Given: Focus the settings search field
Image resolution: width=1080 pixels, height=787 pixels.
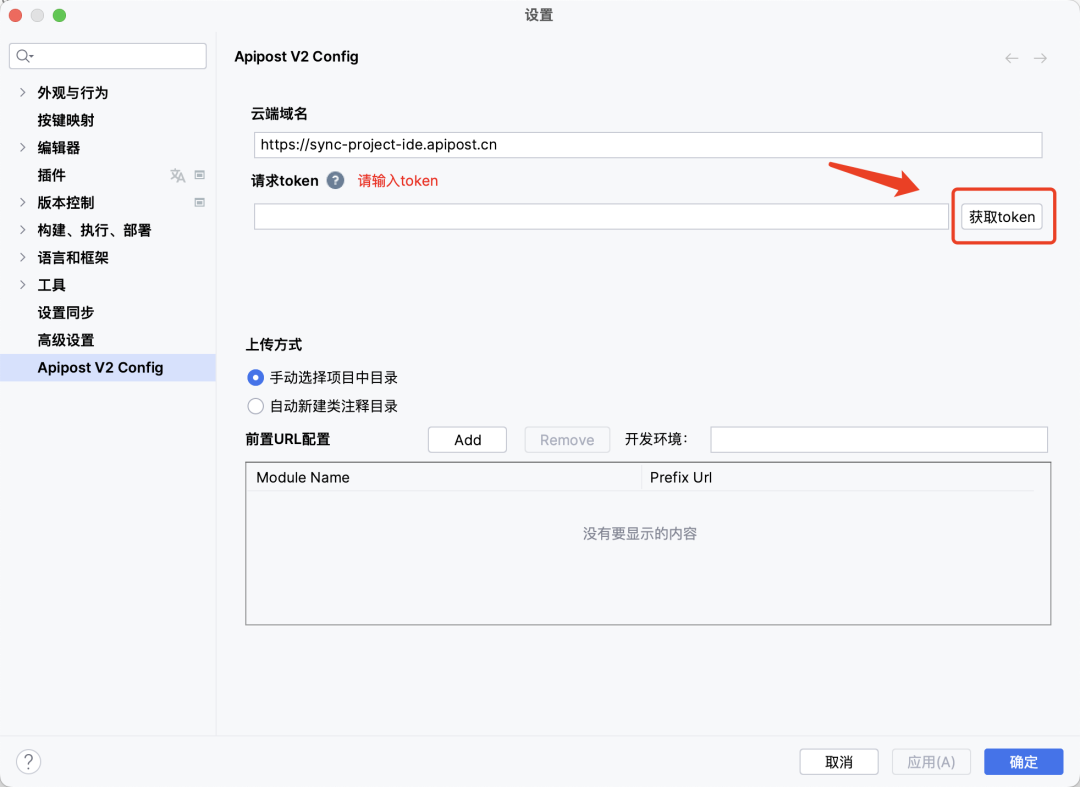Looking at the screenshot, I should (107, 56).
